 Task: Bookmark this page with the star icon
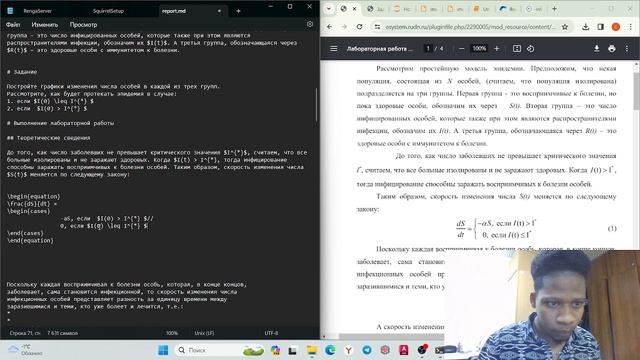565,27
